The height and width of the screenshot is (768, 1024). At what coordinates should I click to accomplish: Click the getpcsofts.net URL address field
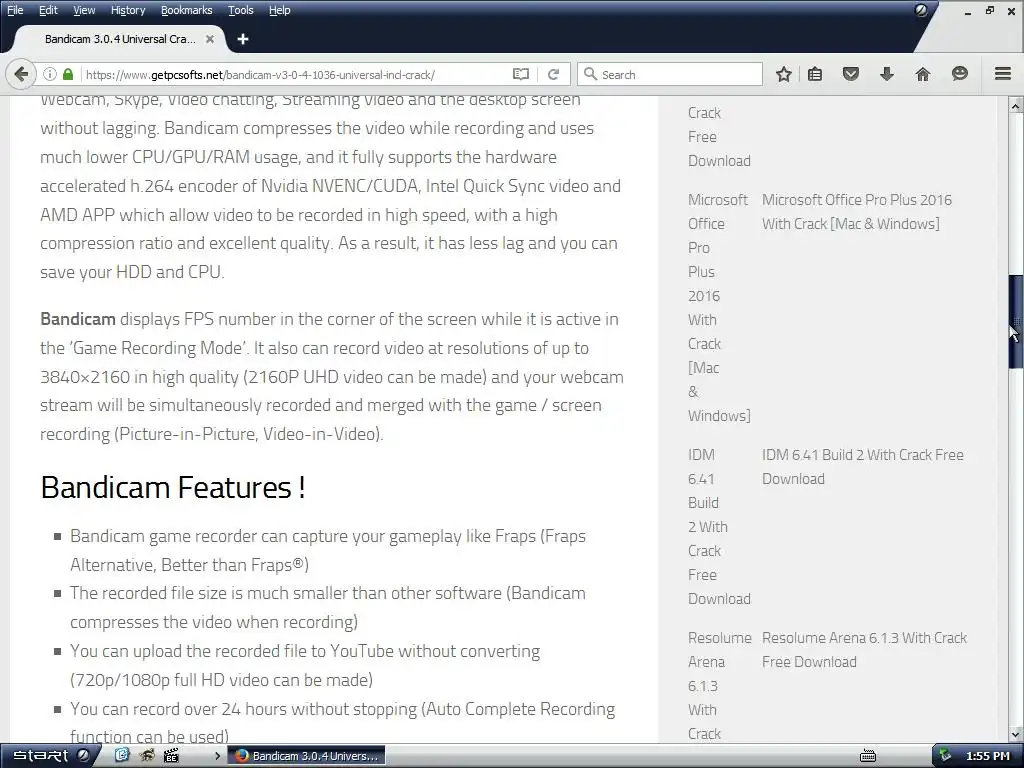click(x=260, y=74)
